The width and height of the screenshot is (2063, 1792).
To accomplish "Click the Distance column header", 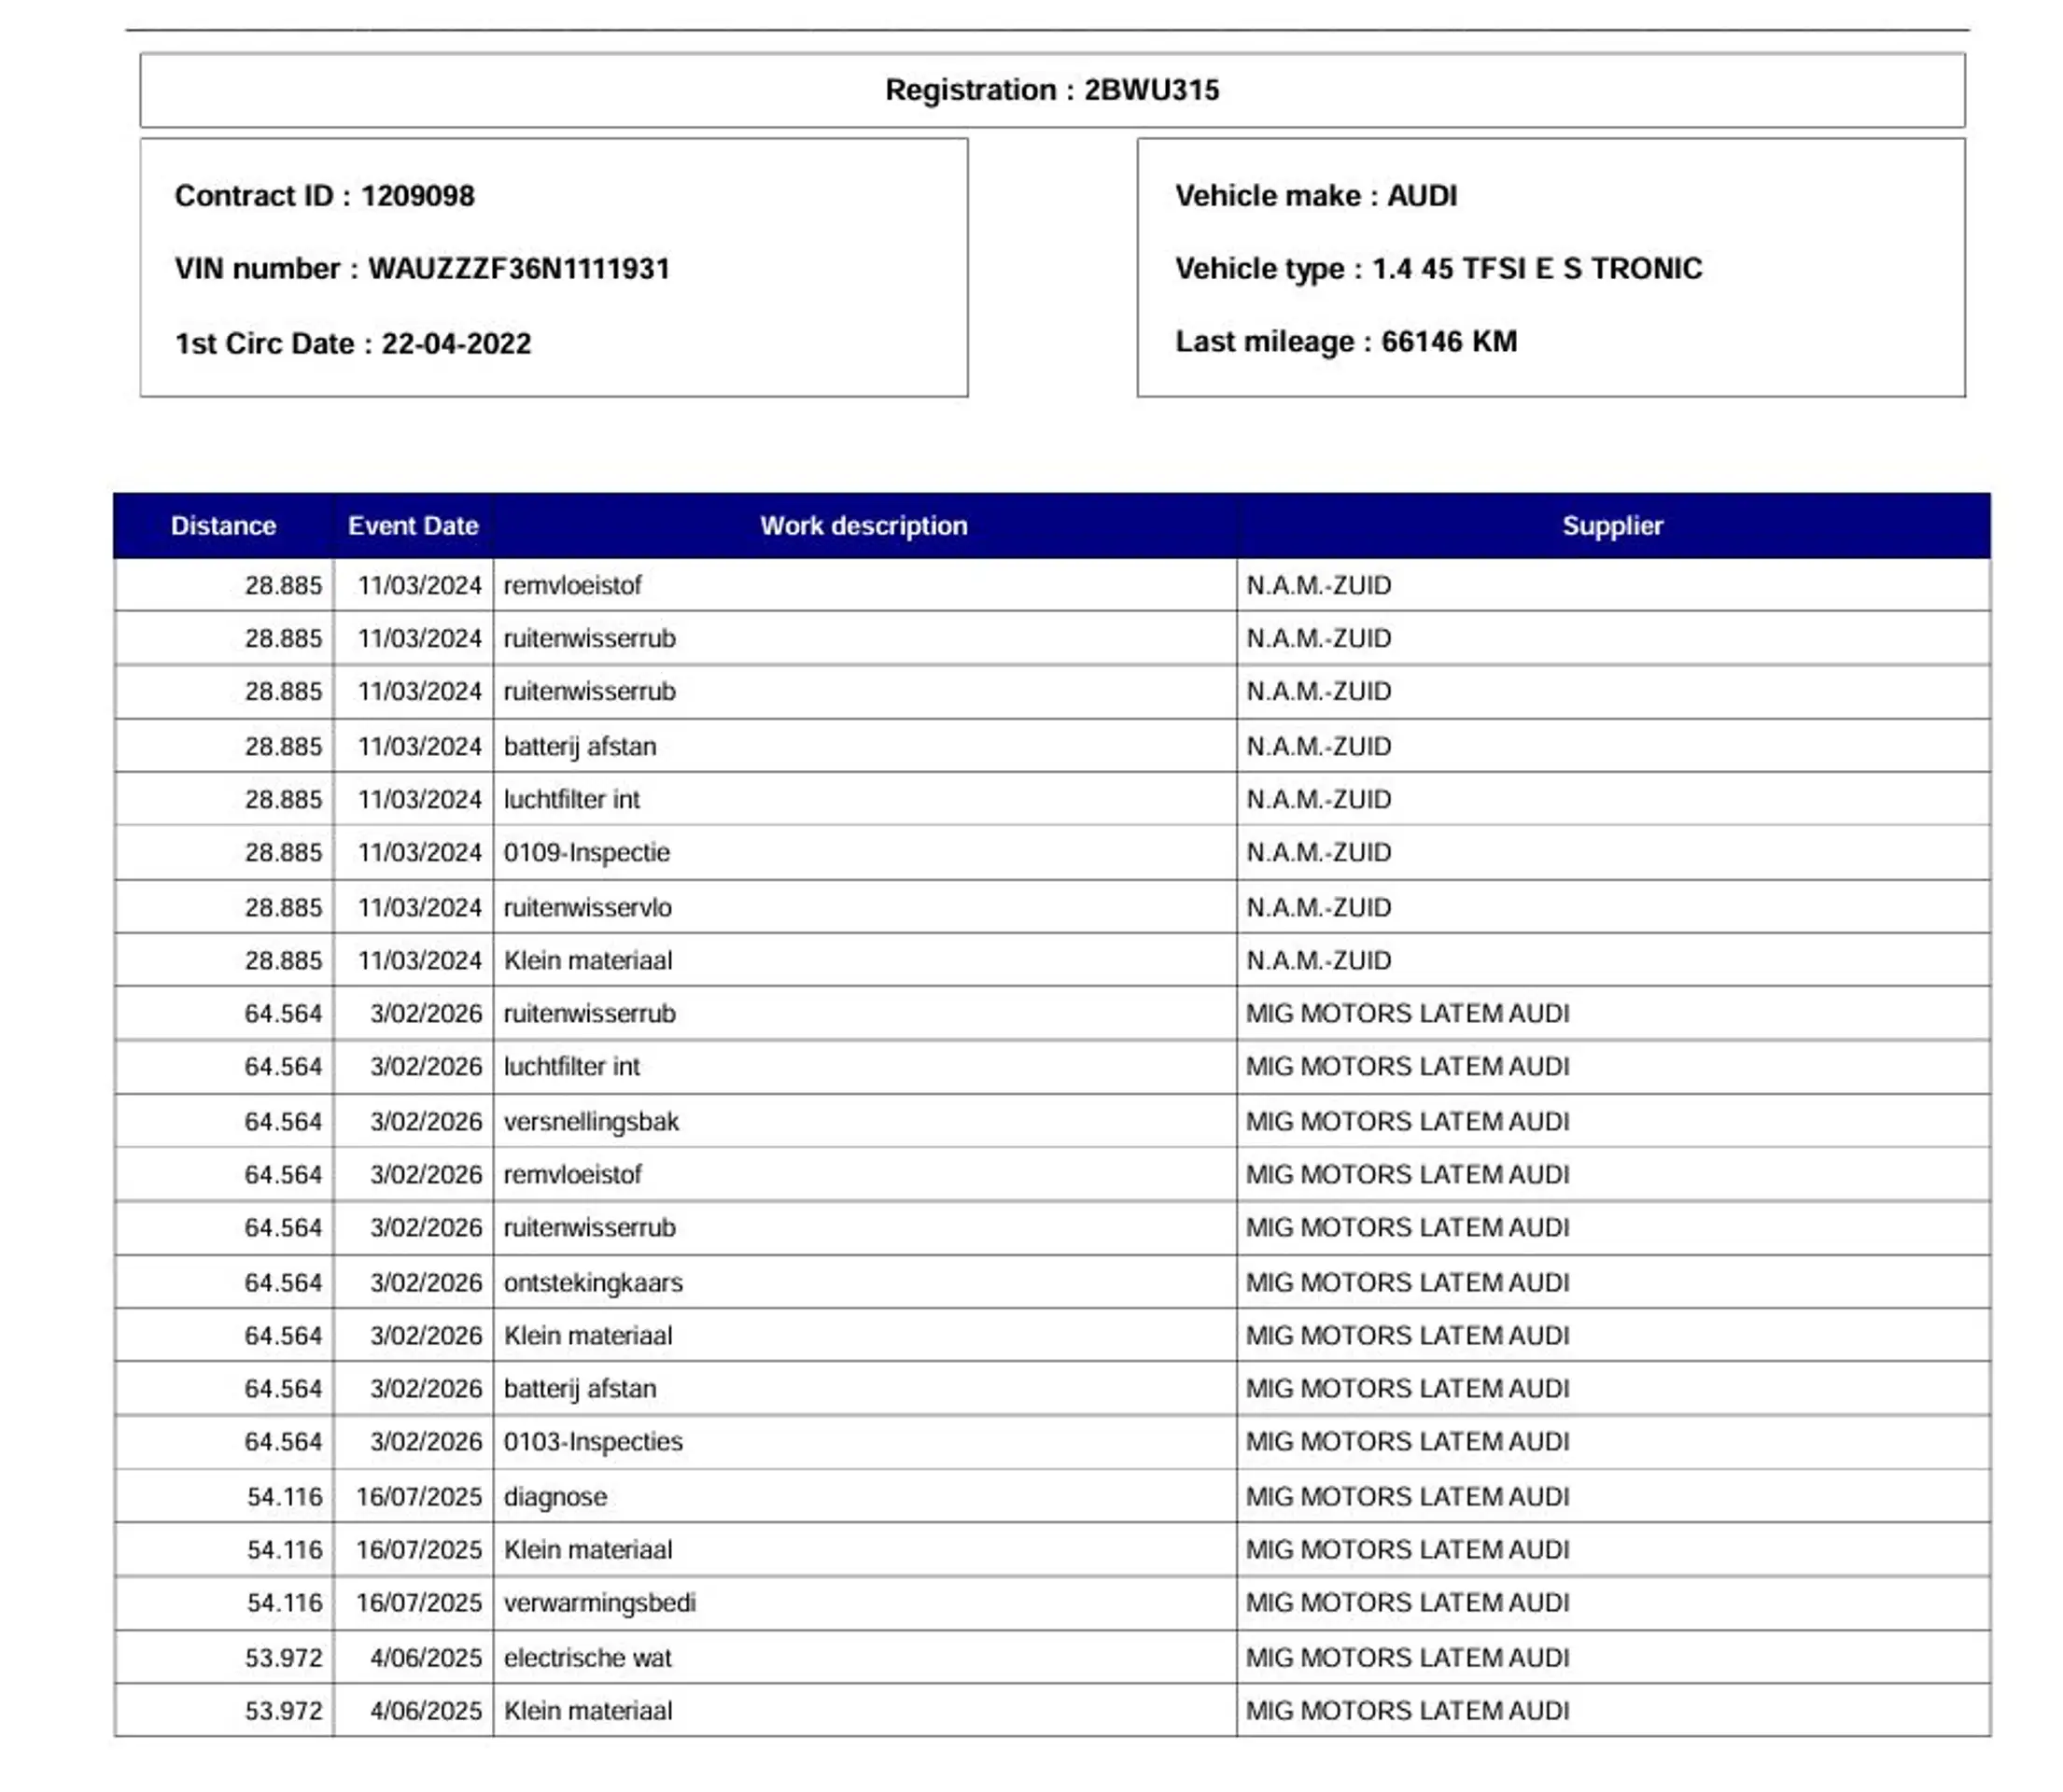I will (223, 526).
